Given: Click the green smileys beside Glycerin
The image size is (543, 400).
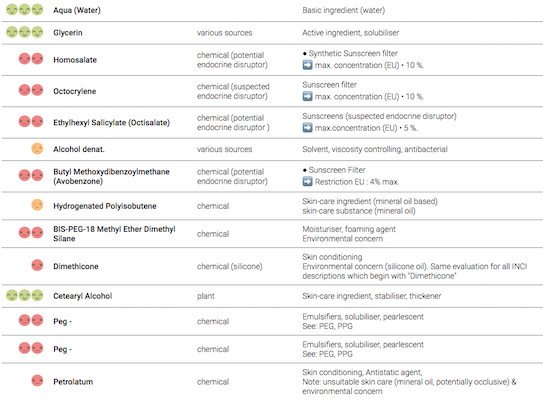Looking at the screenshot, I should (x=25, y=33).
